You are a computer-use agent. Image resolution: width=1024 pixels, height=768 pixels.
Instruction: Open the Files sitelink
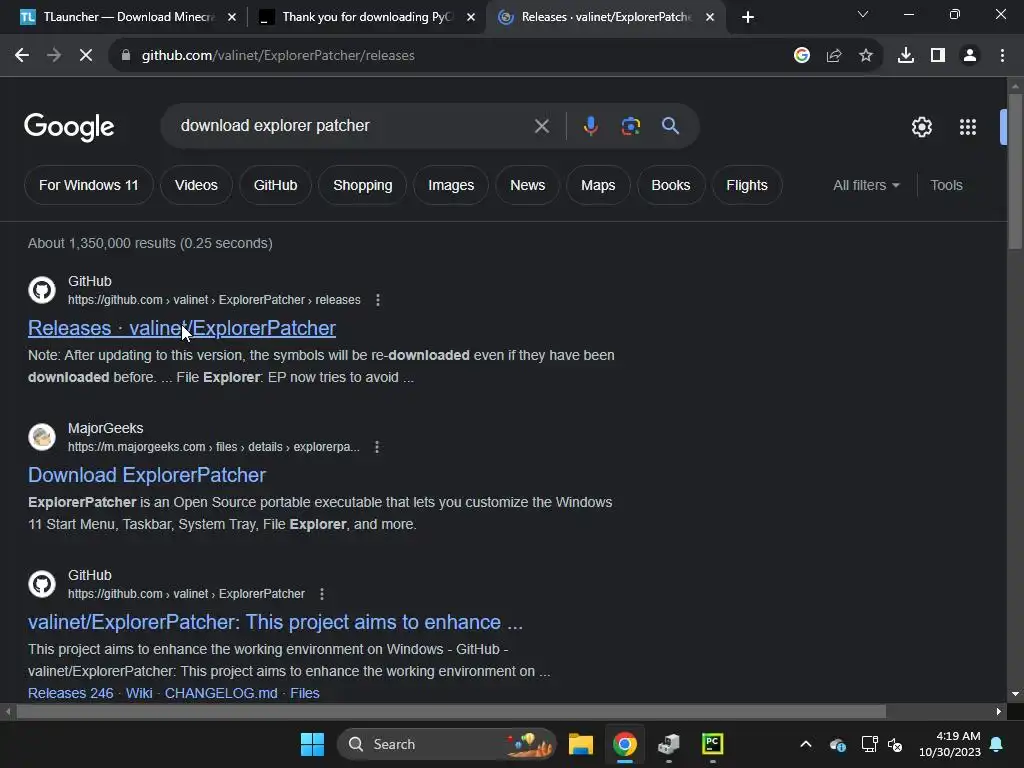(305, 693)
